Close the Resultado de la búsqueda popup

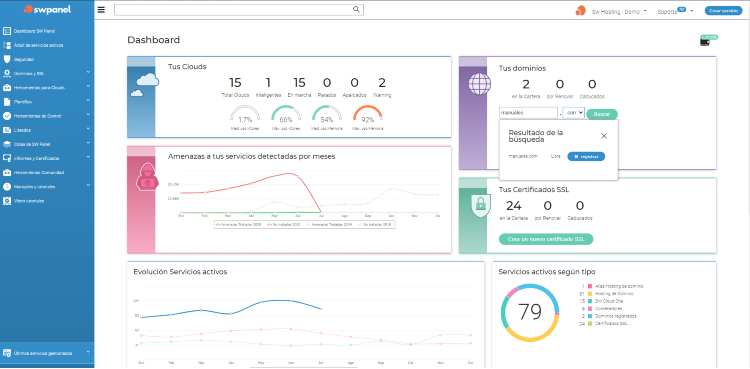click(604, 136)
